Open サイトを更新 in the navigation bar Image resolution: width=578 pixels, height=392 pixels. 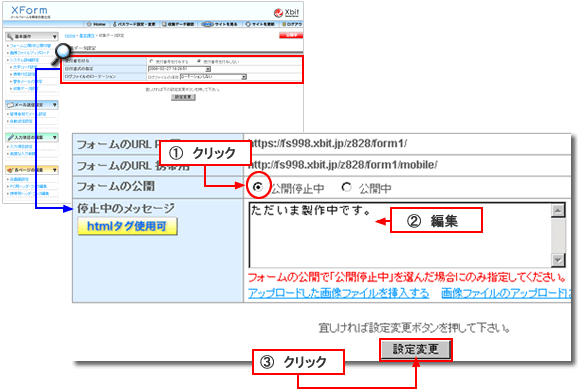click(x=260, y=24)
